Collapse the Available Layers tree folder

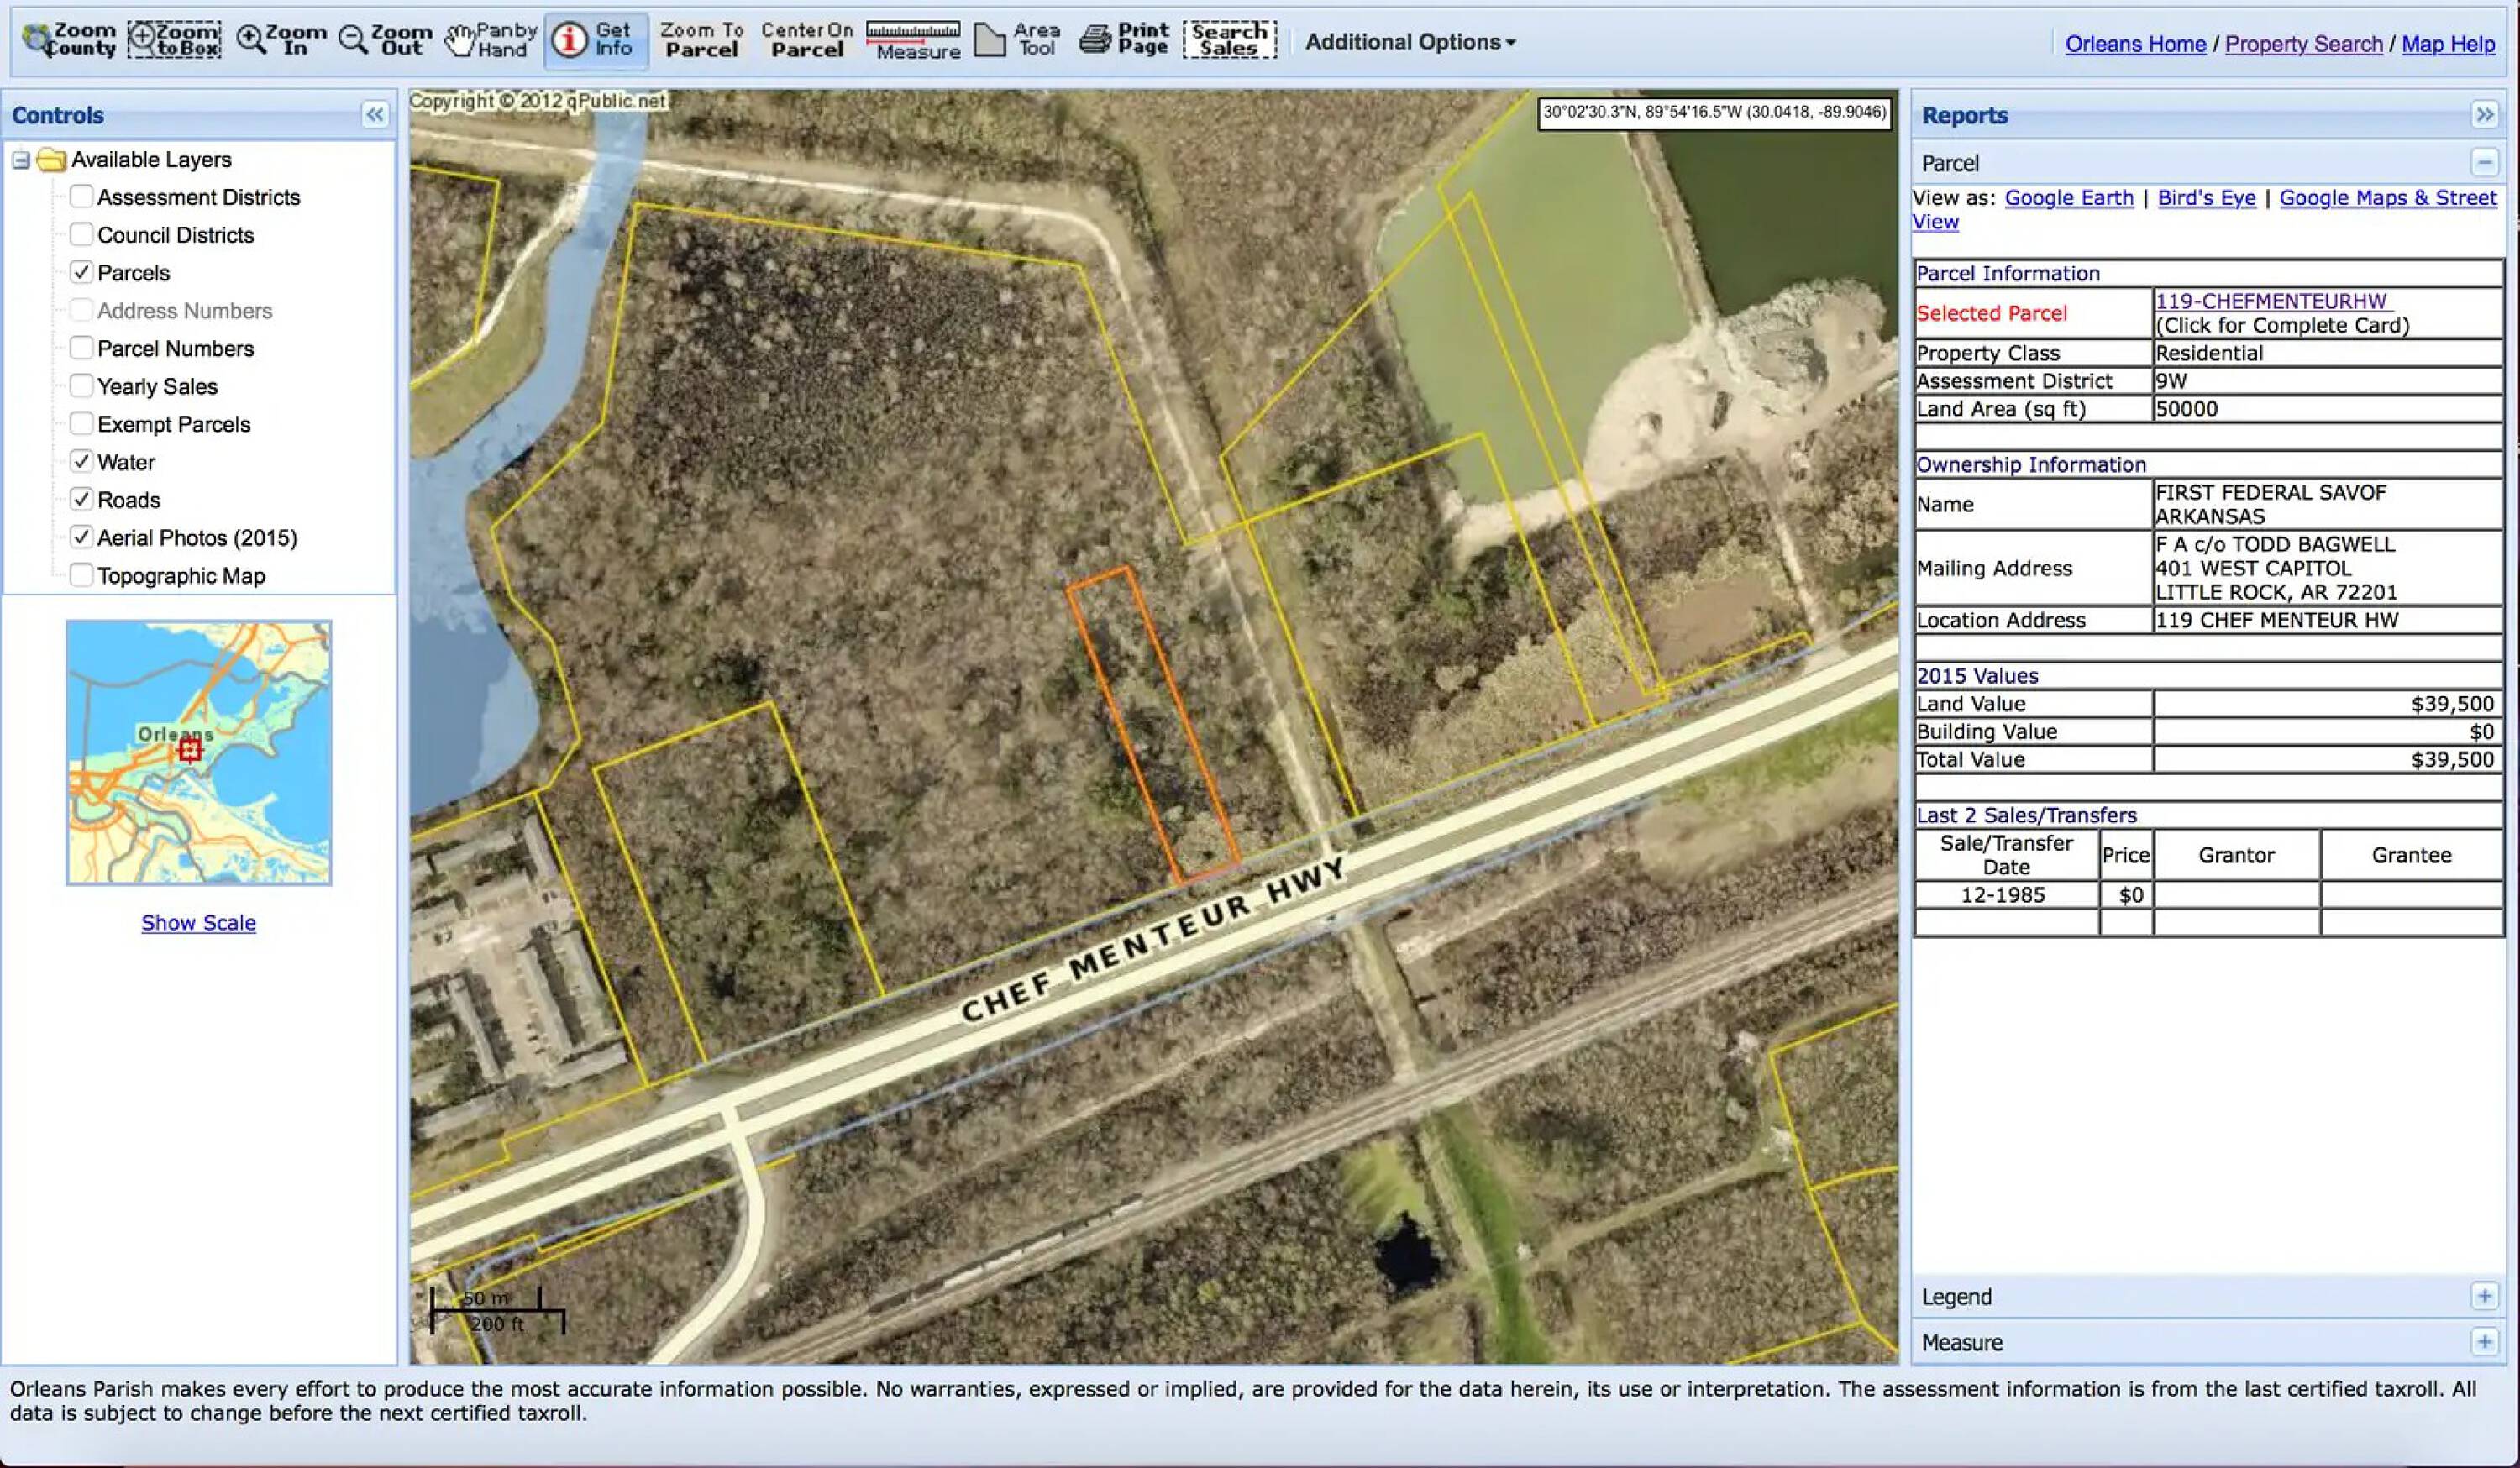point(21,160)
